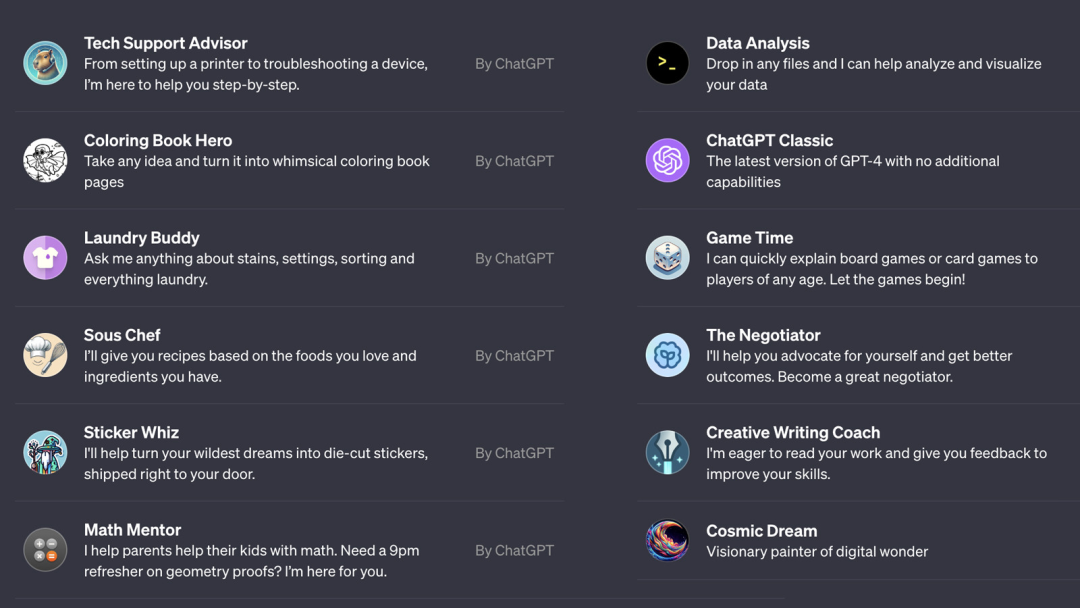This screenshot has height=608, width=1080.
Task: Click the Game Time dice icon
Action: (667, 258)
